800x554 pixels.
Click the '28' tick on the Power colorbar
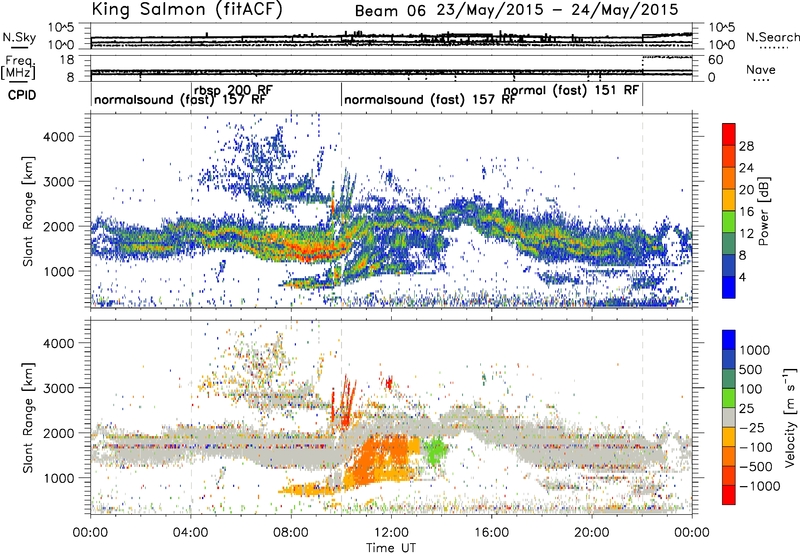tap(746, 146)
